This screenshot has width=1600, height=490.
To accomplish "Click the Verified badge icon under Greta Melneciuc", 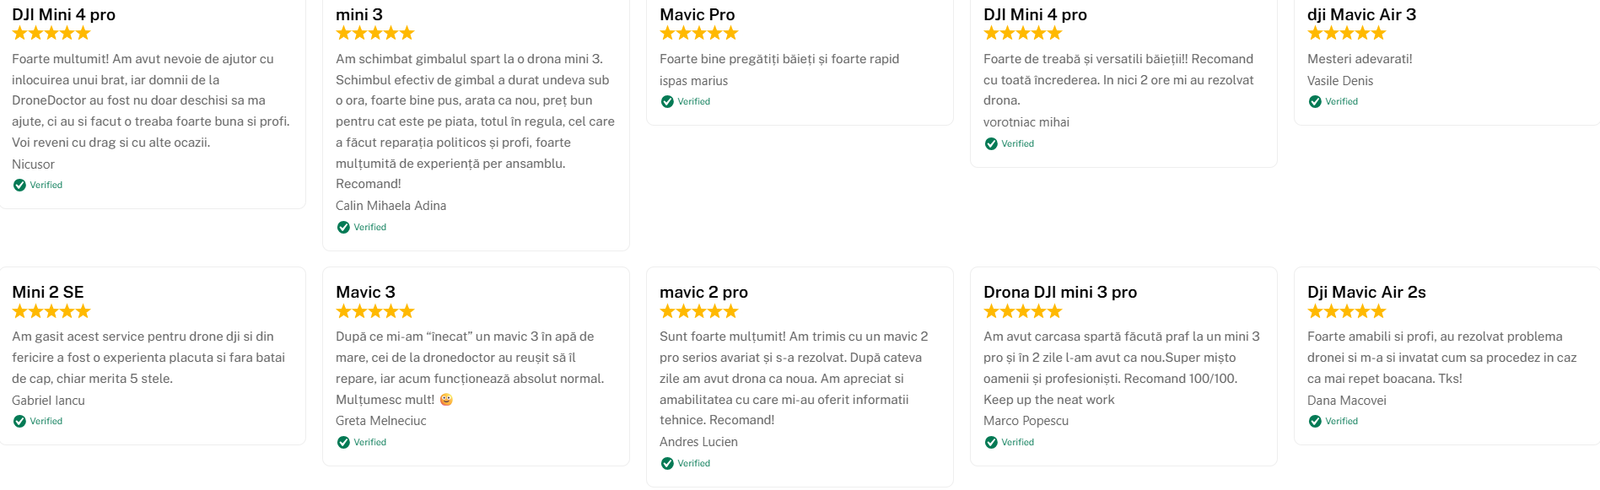I will pos(343,442).
